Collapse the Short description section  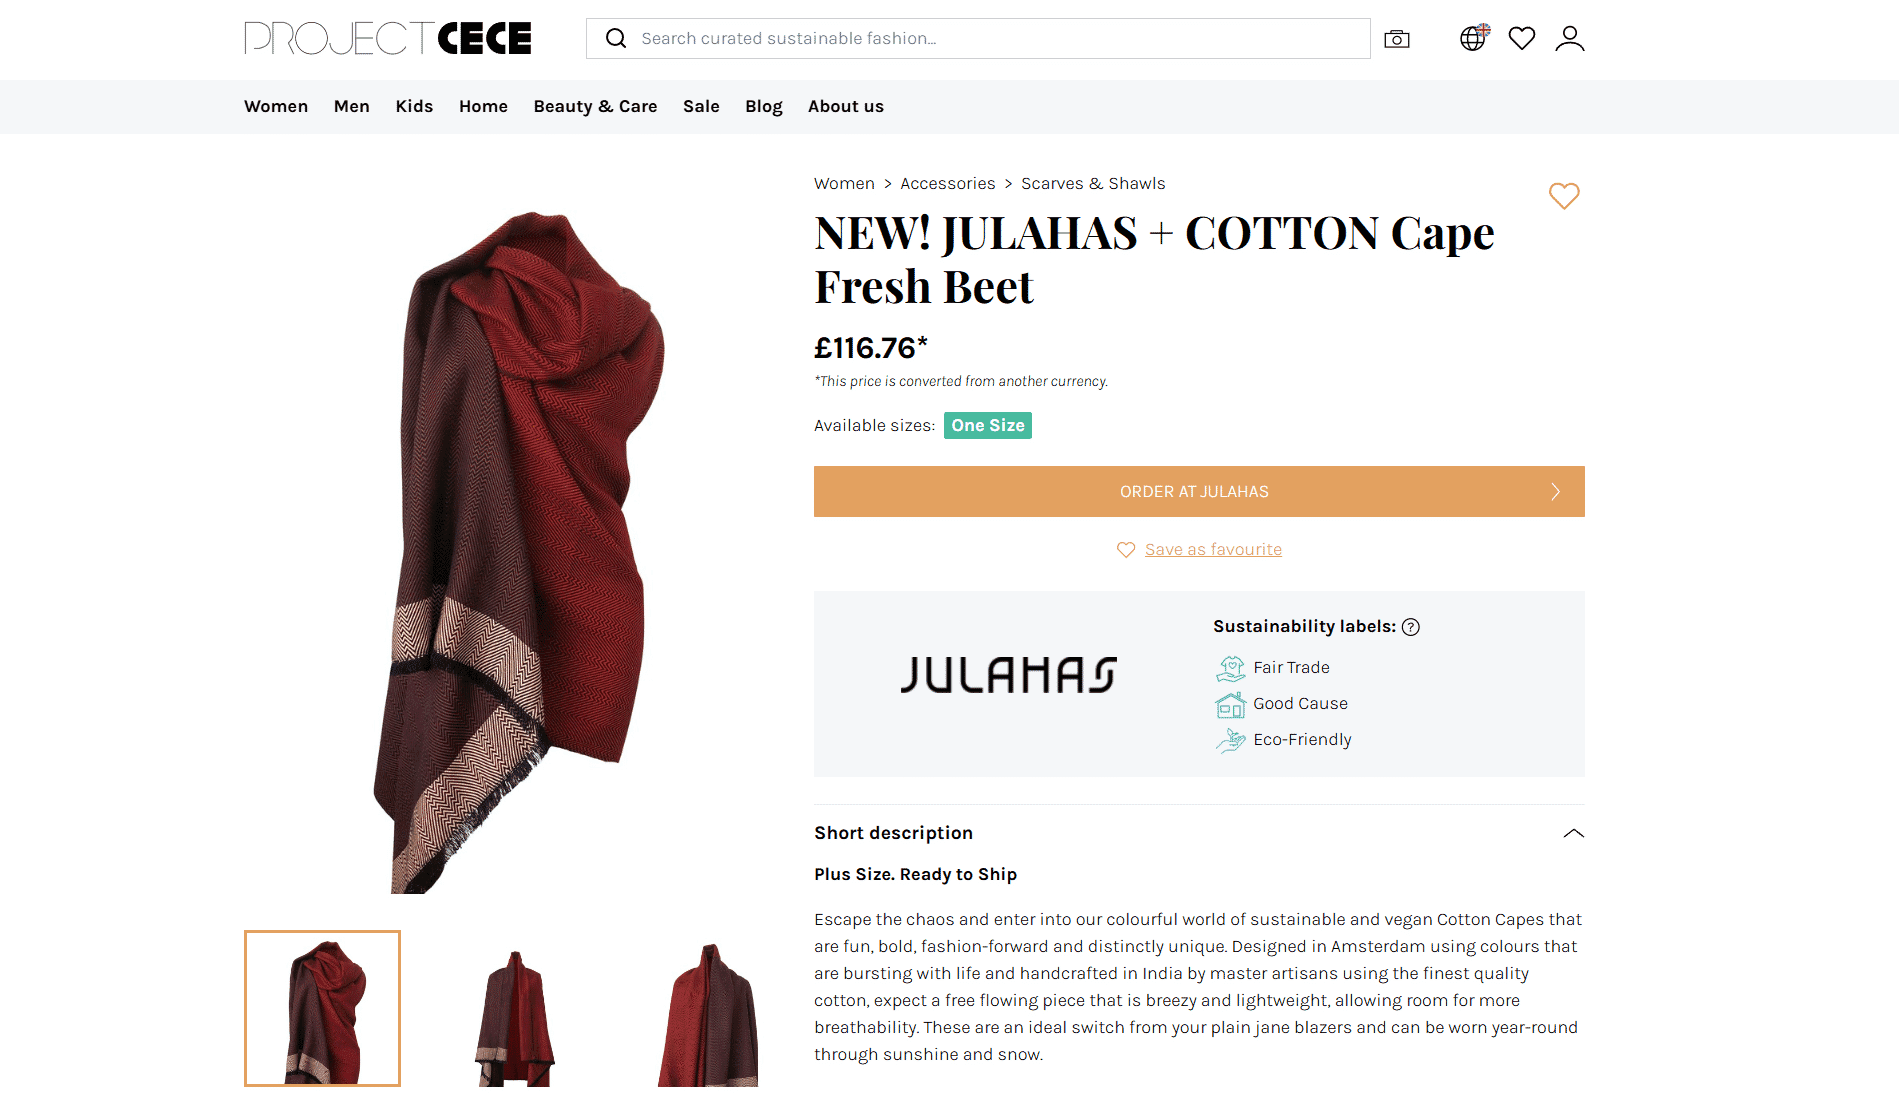[x=1573, y=833]
